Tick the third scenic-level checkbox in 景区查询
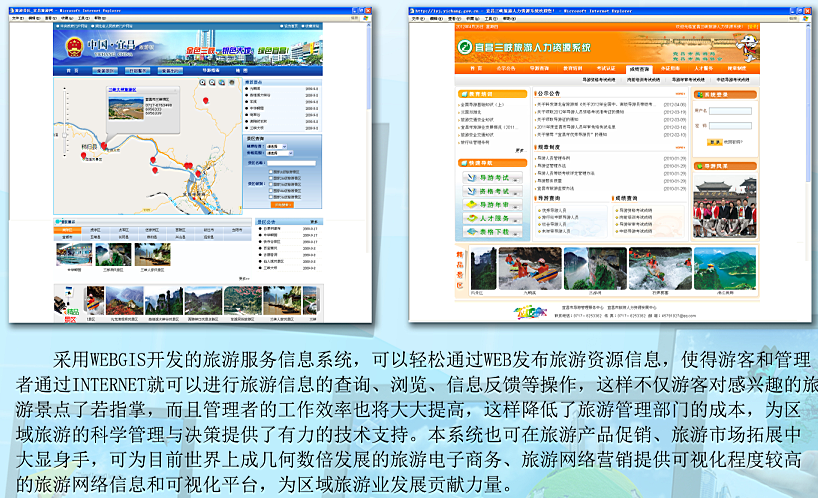 pos(270,183)
